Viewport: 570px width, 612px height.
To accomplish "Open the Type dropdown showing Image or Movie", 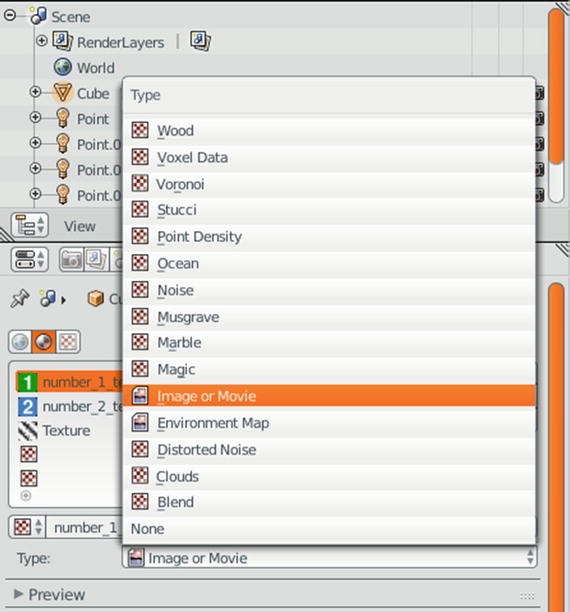I will [330, 558].
